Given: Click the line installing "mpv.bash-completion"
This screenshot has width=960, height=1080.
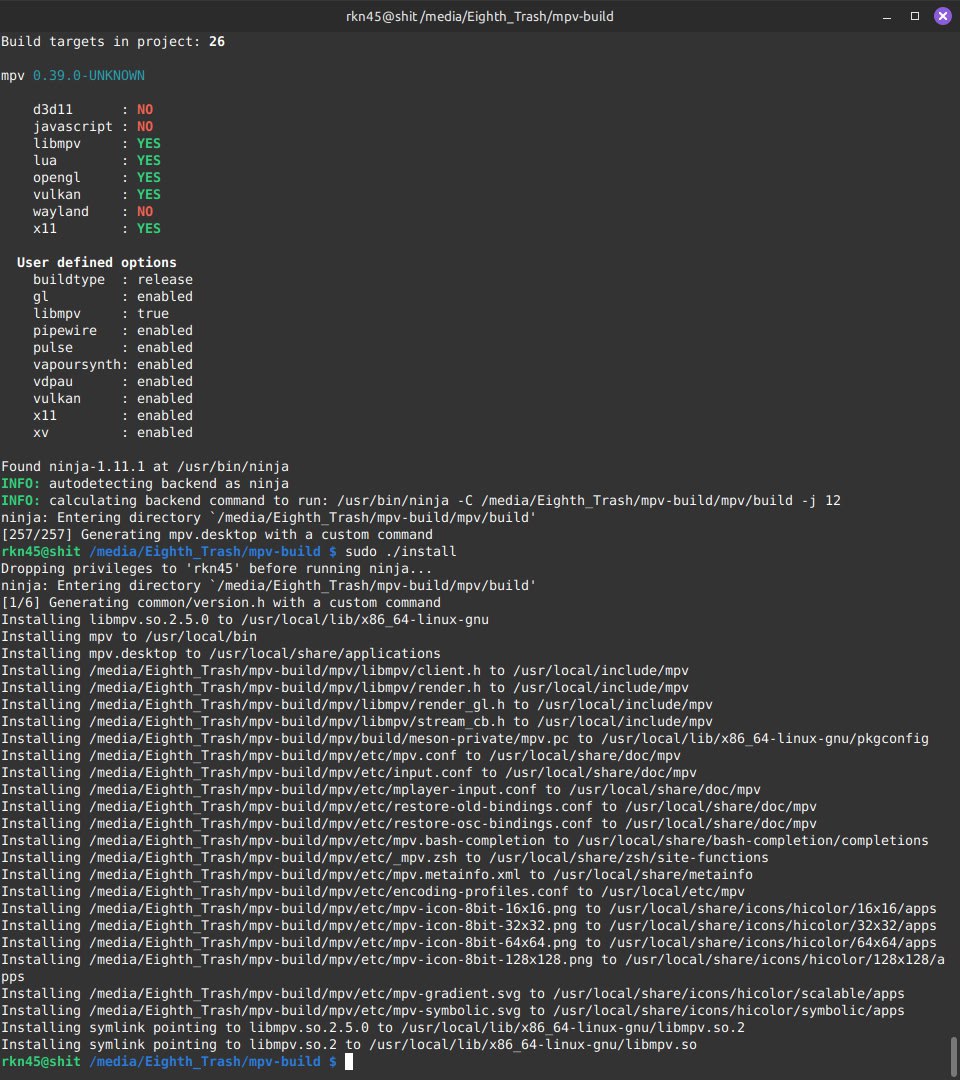Looking at the screenshot, I should pyautogui.click(x=465, y=840).
